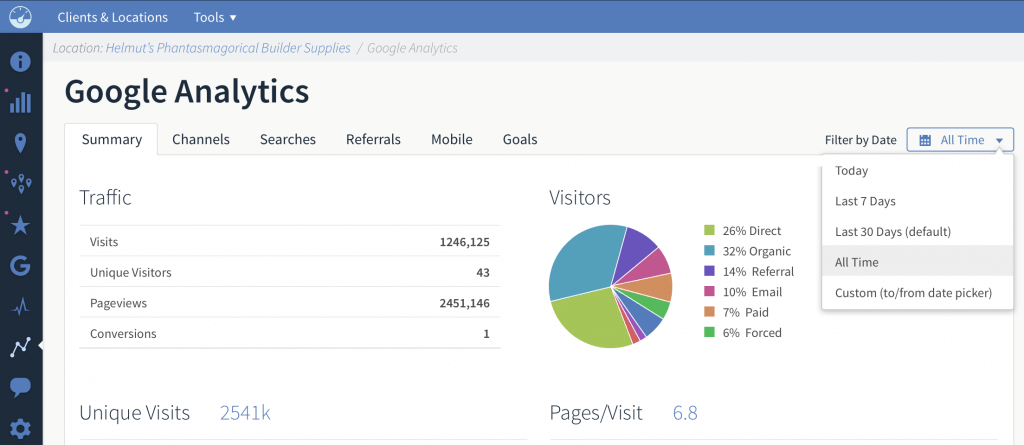Click the Unique Visits 2541k value
Screen dimensions: 1024x445
click(245, 413)
